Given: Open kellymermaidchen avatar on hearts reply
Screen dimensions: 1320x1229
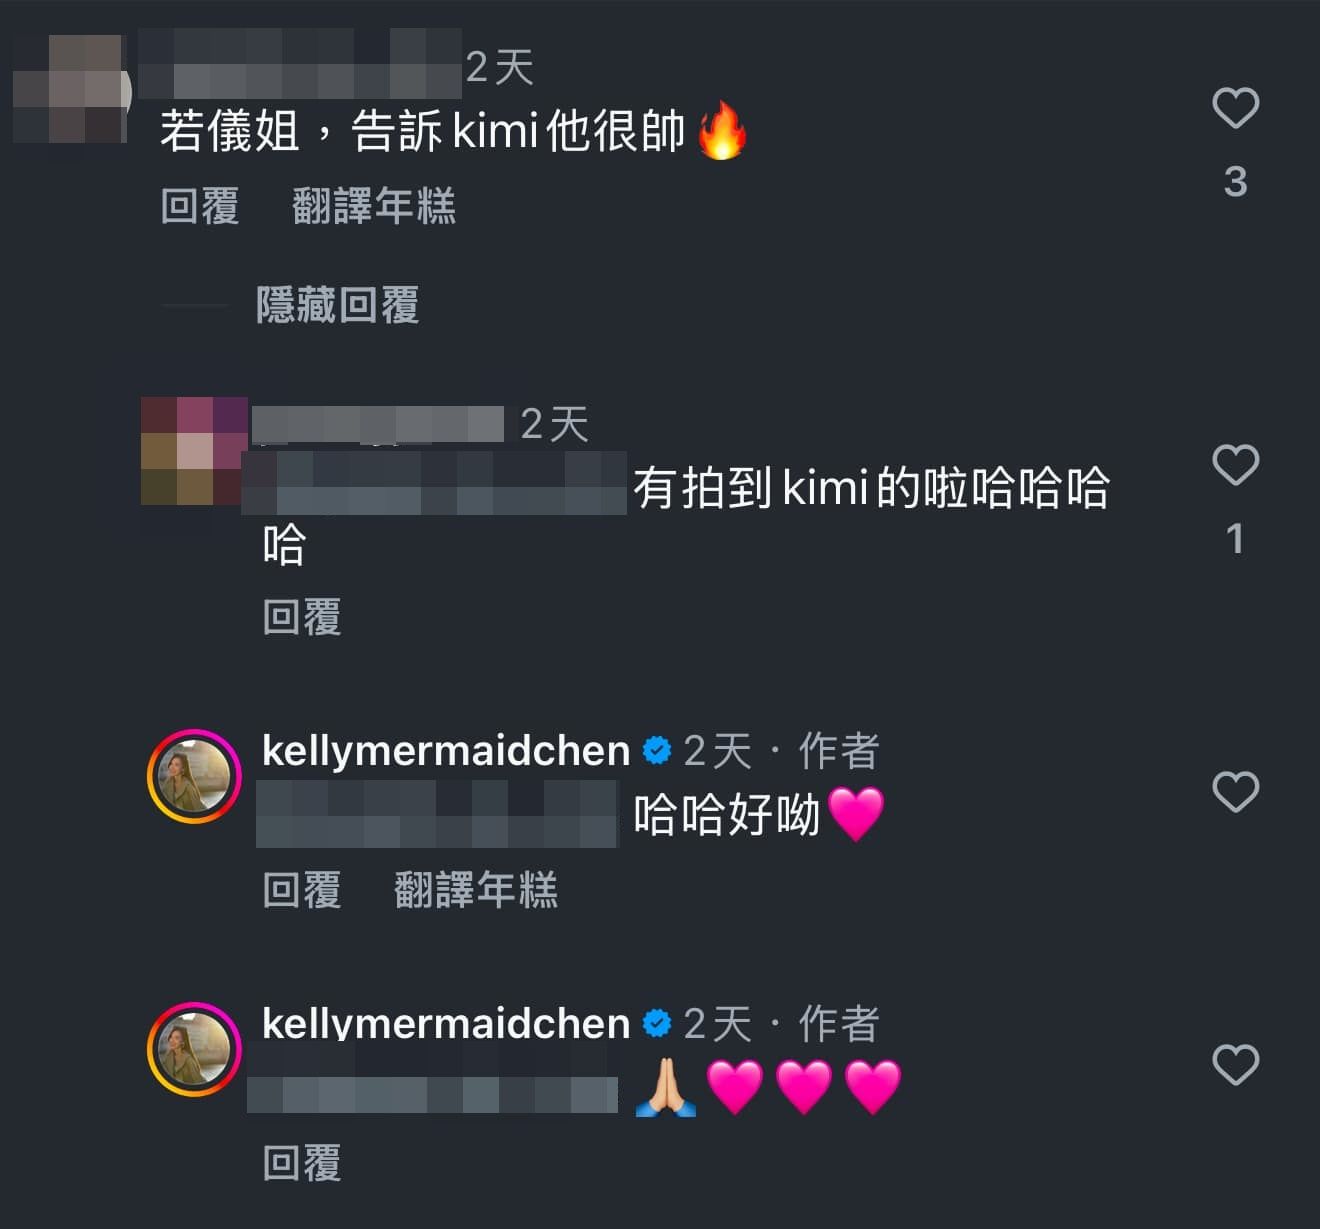Looking at the screenshot, I should click(194, 1049).
